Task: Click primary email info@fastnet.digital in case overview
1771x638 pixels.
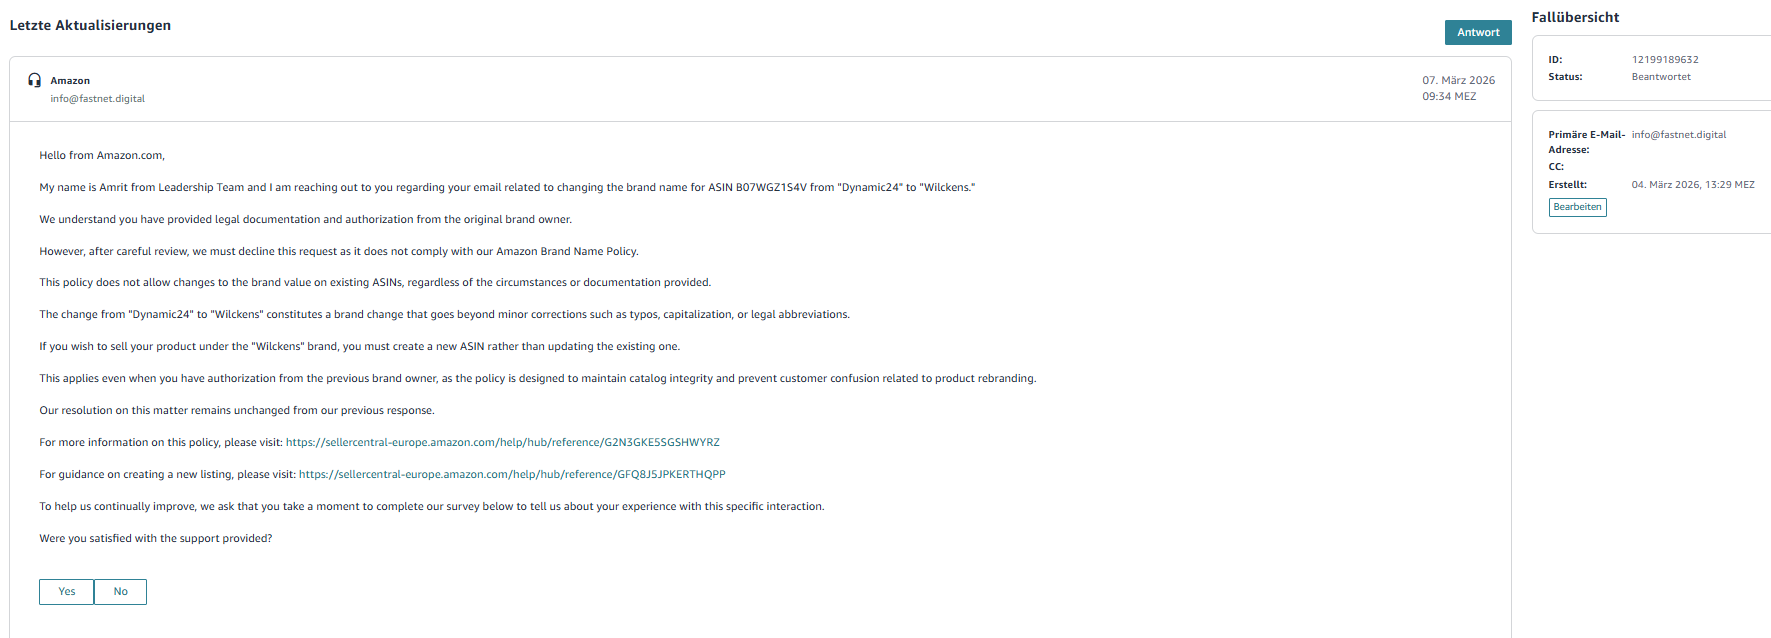Action: pyautogui.click(x=1679, y=135)
